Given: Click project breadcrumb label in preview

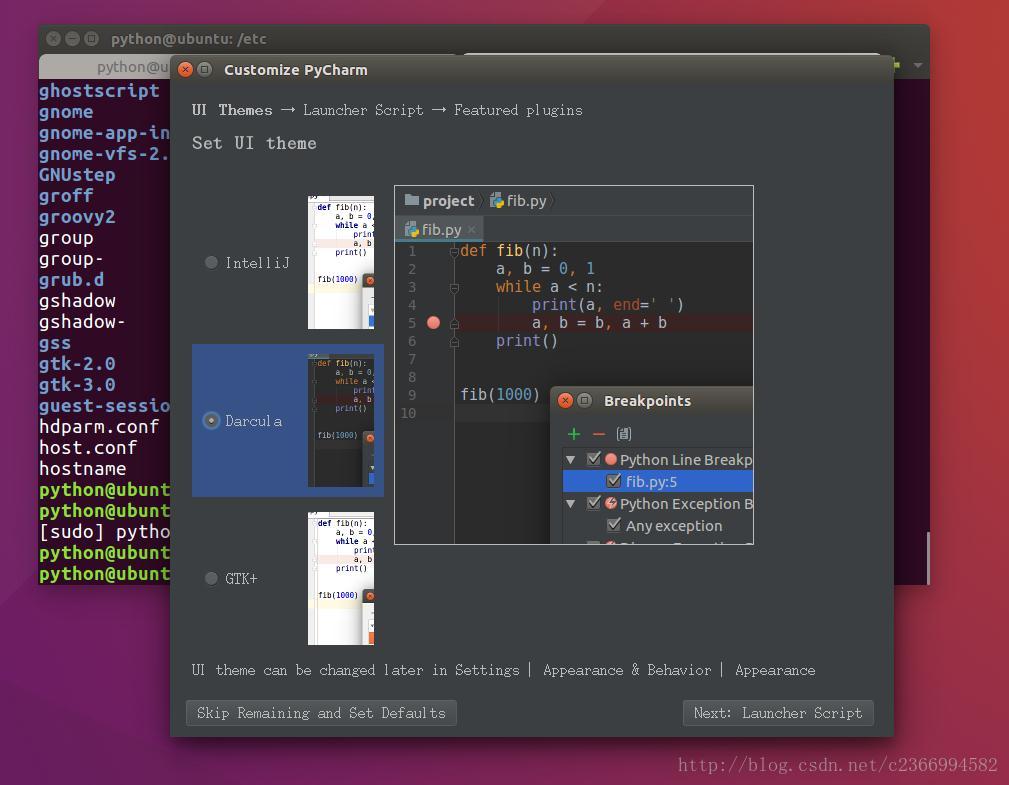Looking at the screenshot, I should 449,201.
